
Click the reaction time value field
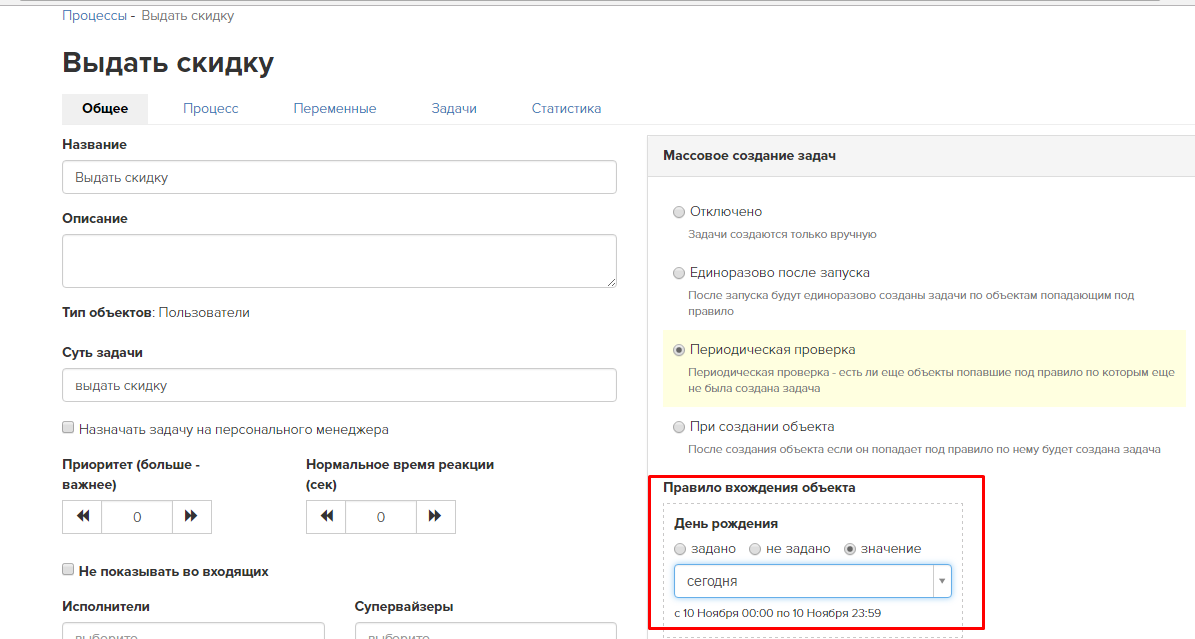381,517
